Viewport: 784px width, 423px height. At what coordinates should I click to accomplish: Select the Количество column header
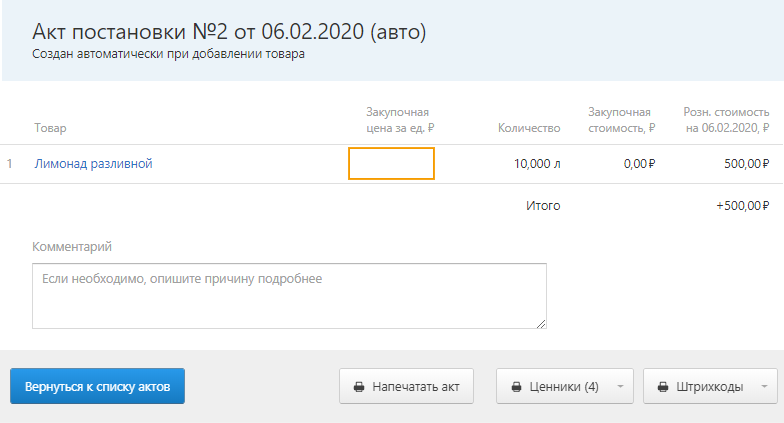[529, 128]
